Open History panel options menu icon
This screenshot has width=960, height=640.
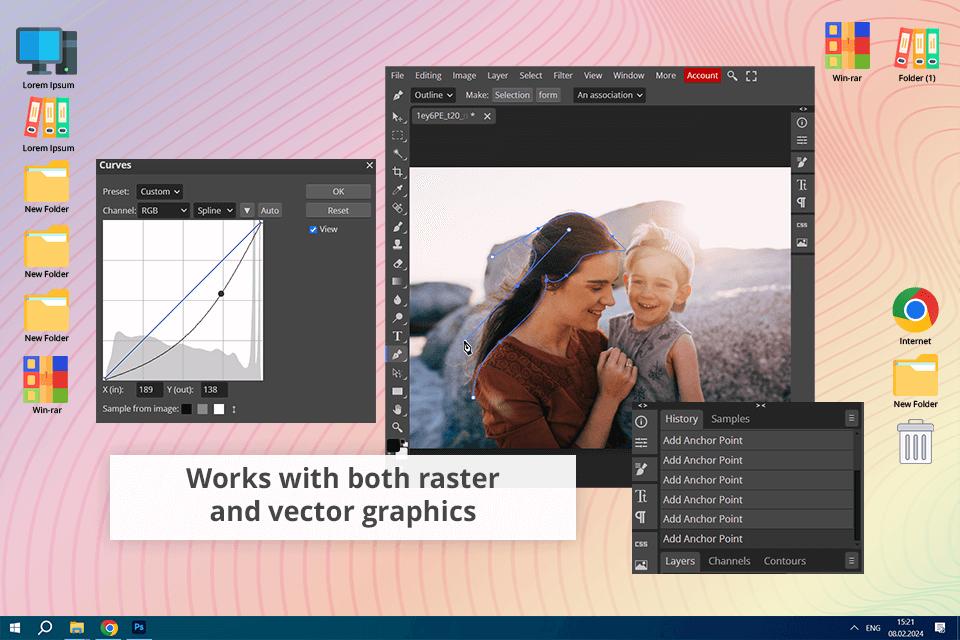851,418
